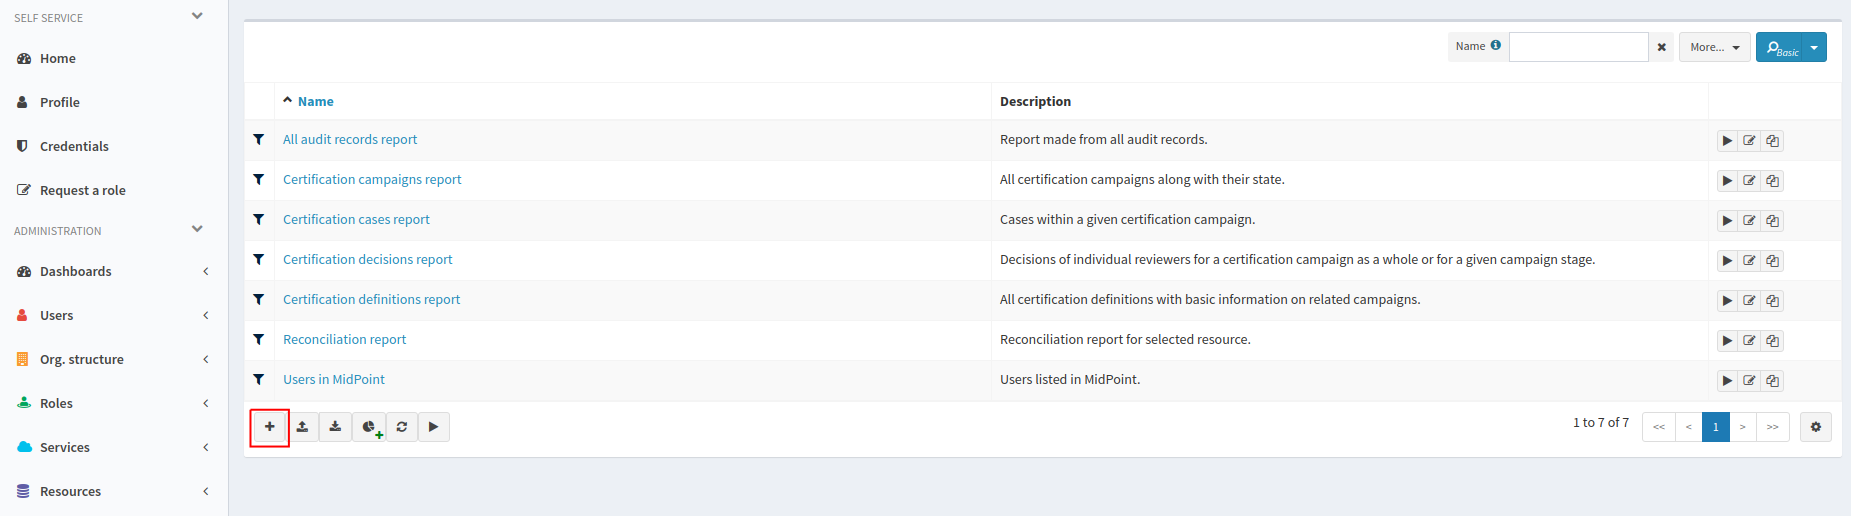Image resolution: width=1851 pixels, height=516 pixels.
Task: Go to previous page of results
Action: pyautogui.click(x=1689, y=427)
